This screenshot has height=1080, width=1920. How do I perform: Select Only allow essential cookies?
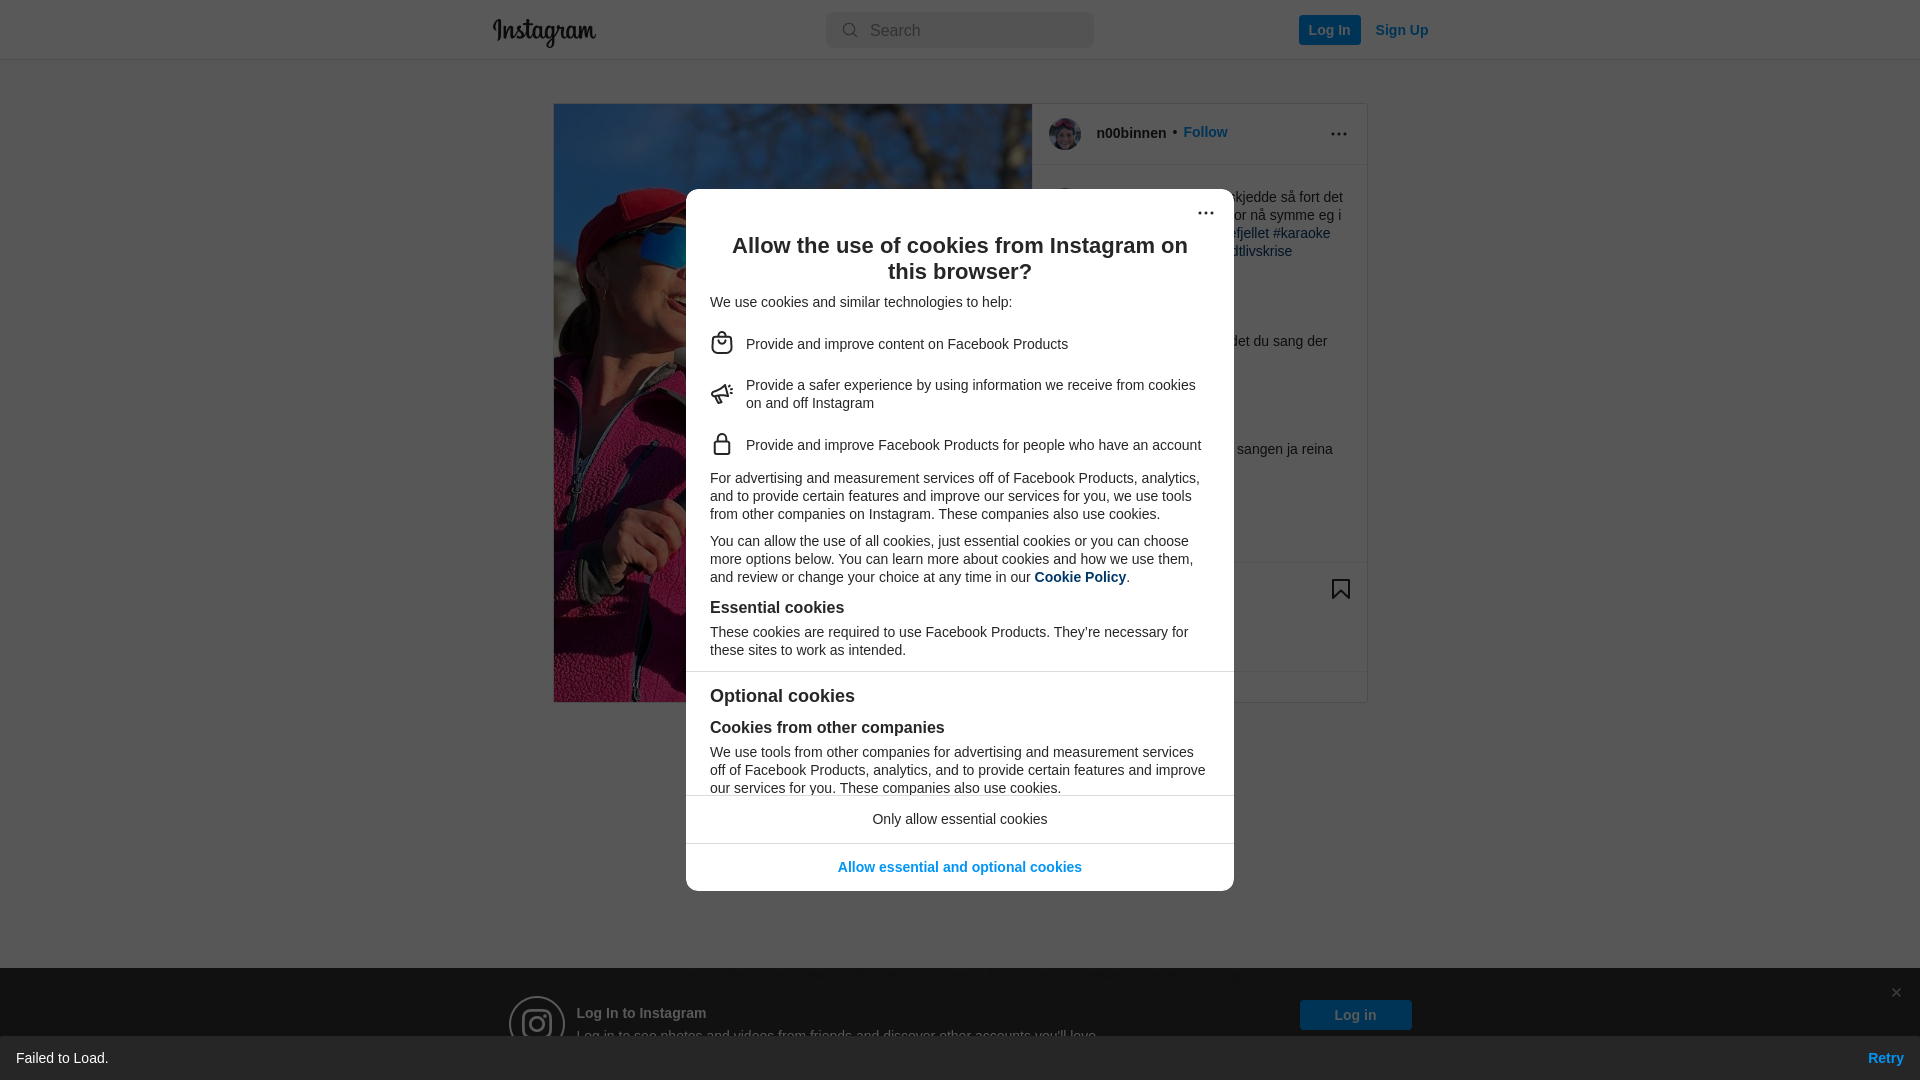(960, 819)
